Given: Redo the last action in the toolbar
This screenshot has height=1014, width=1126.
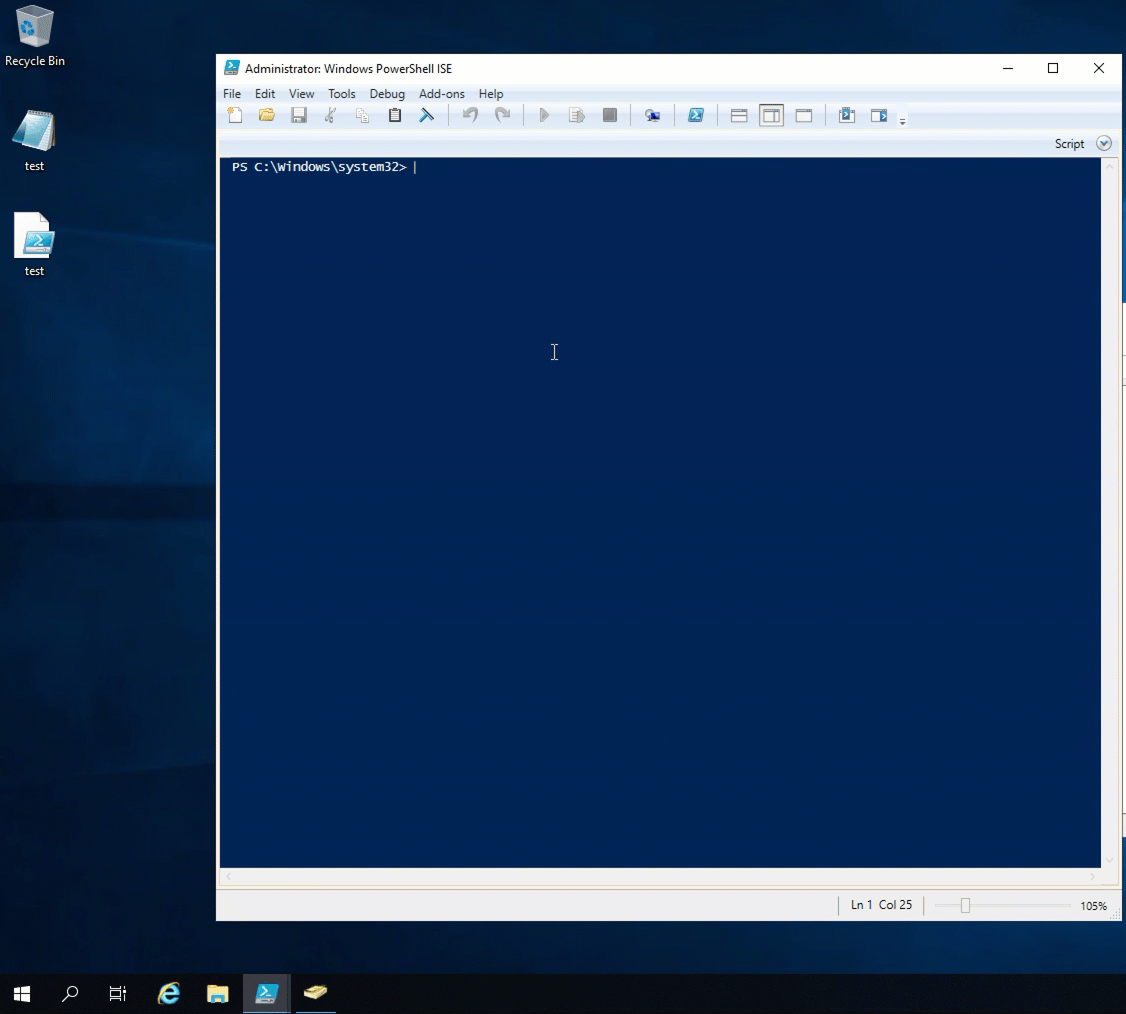Looking at the screenshot, I should 503,115.
